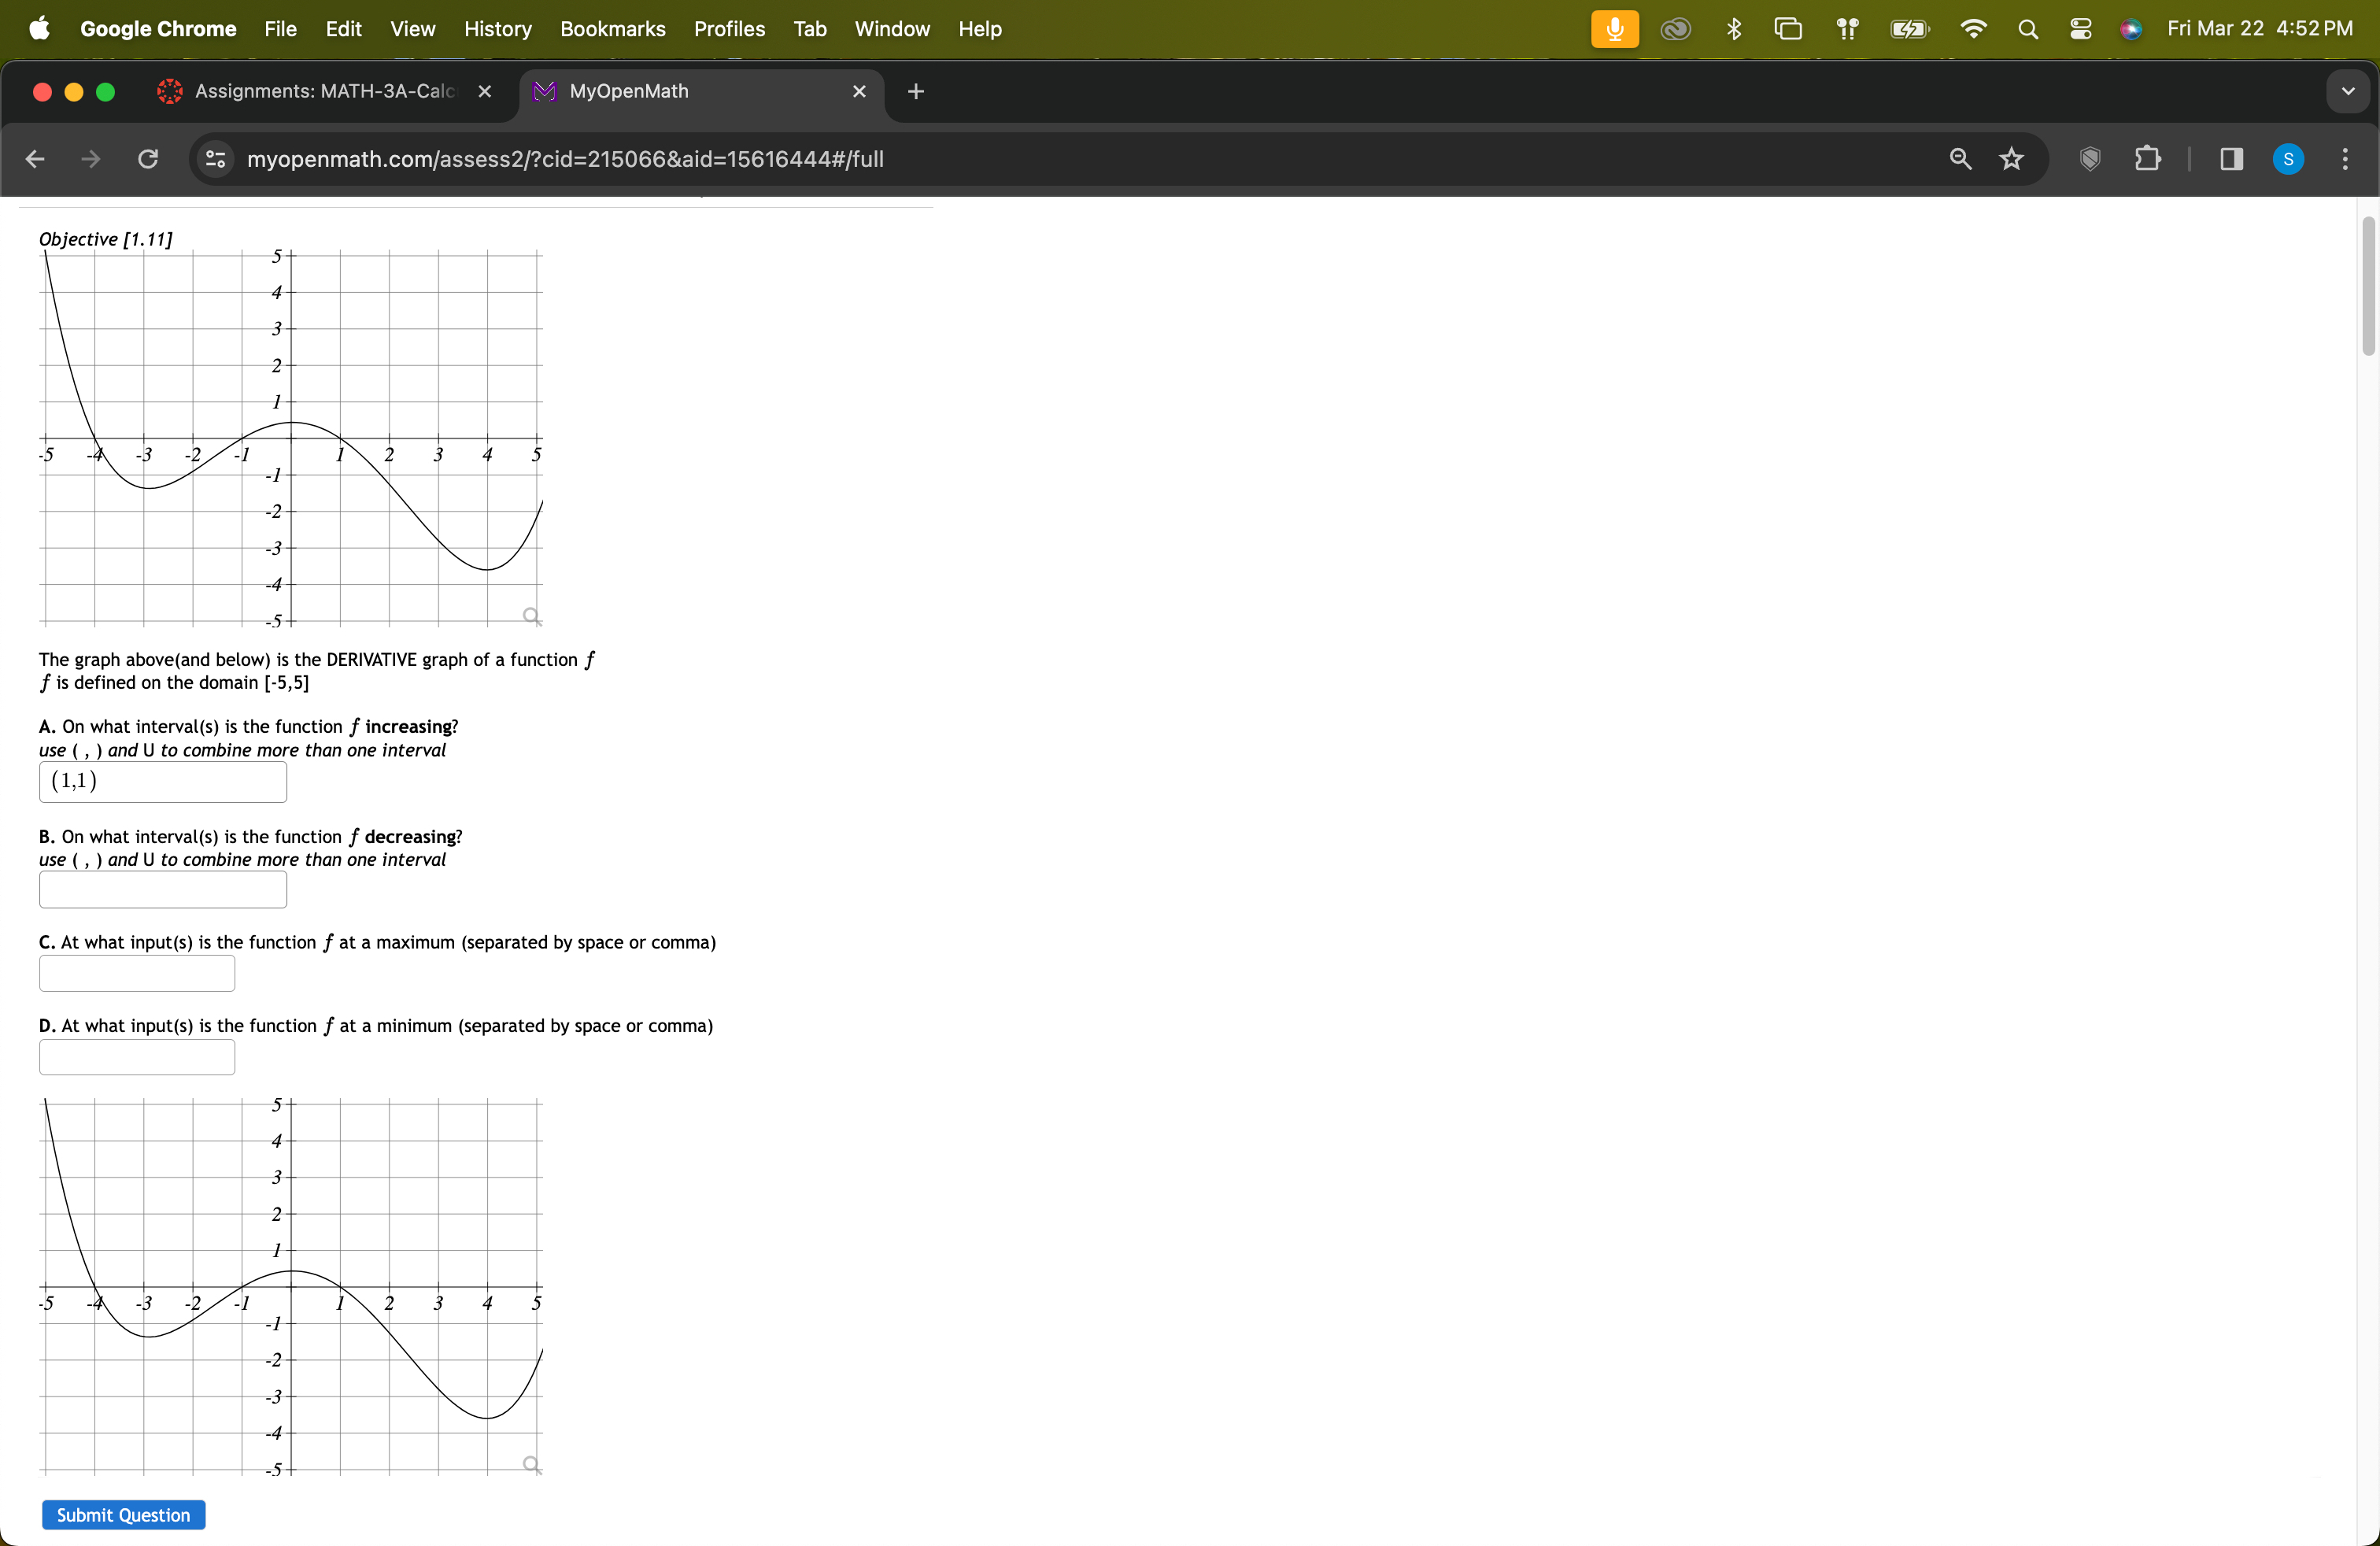Open Chrome's three-dot menu

(2345, 159)
